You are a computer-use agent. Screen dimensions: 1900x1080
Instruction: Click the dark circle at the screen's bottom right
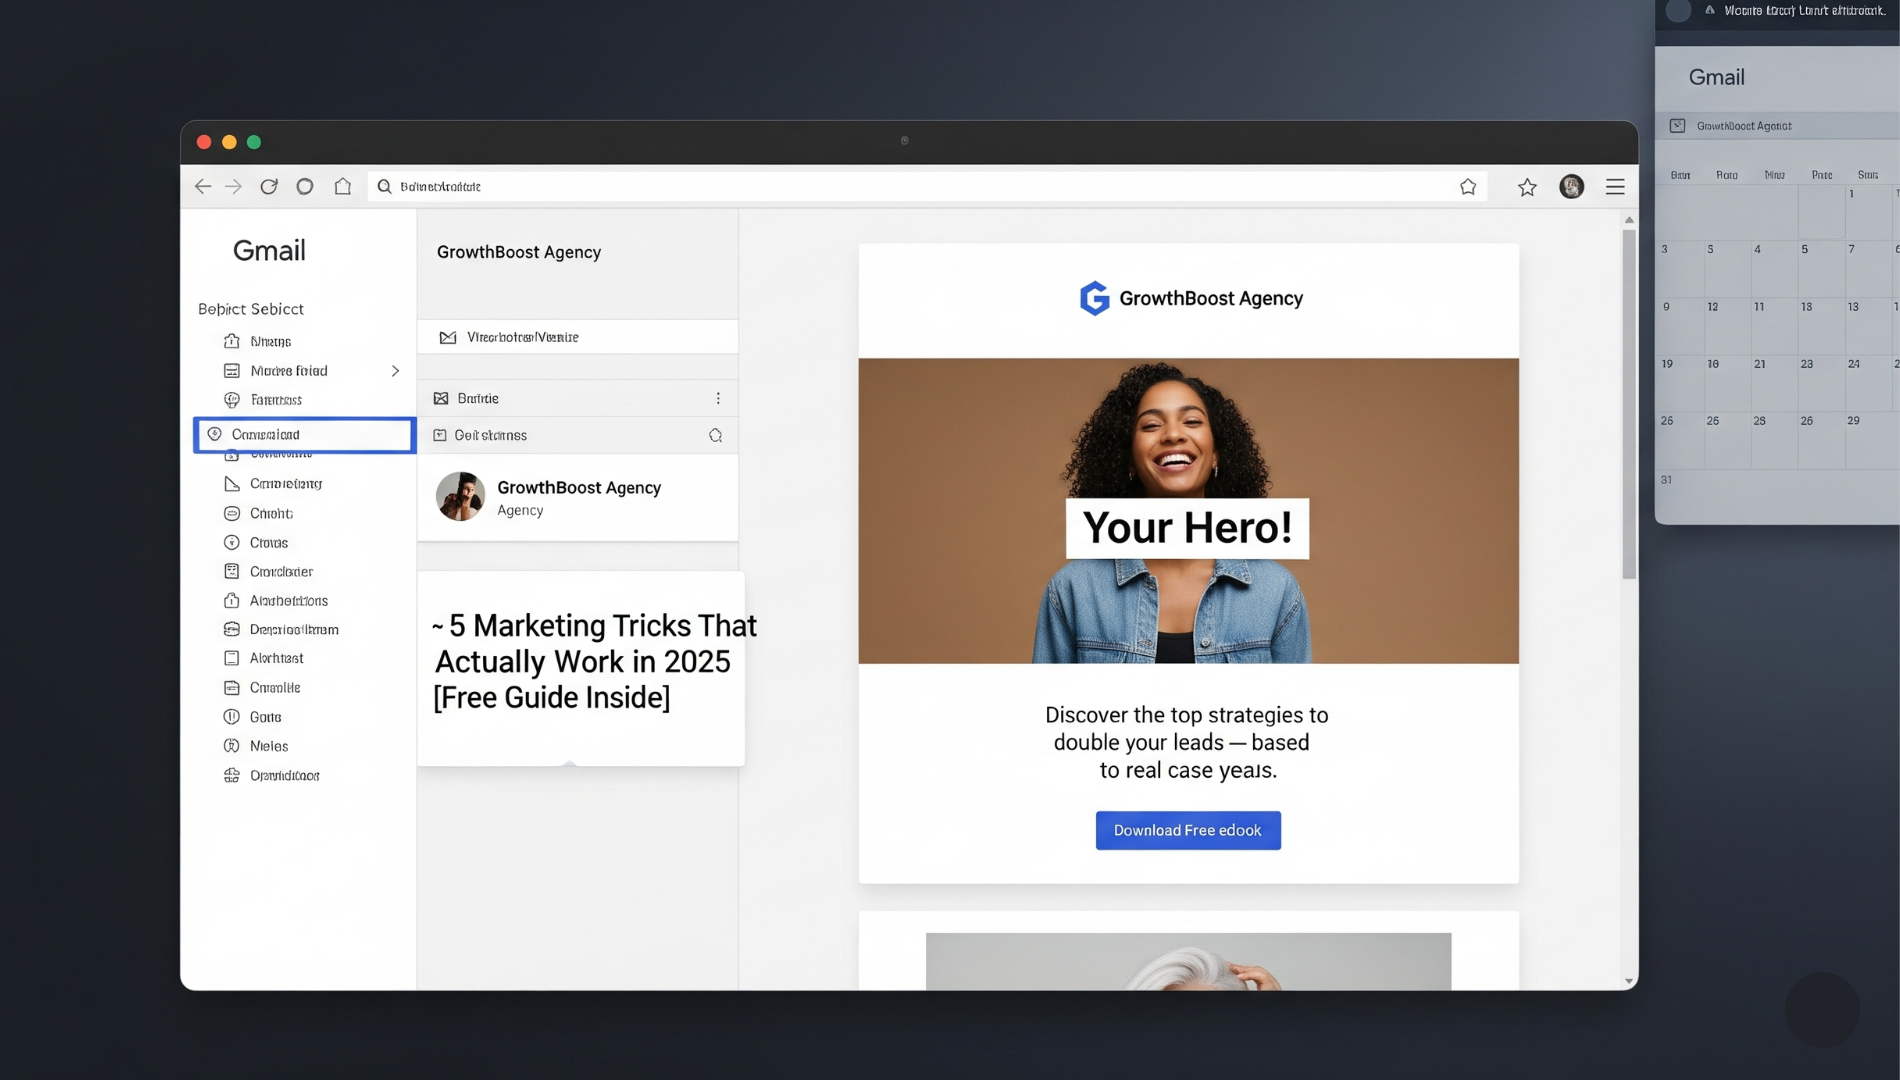click(x=1822, y=1010)
